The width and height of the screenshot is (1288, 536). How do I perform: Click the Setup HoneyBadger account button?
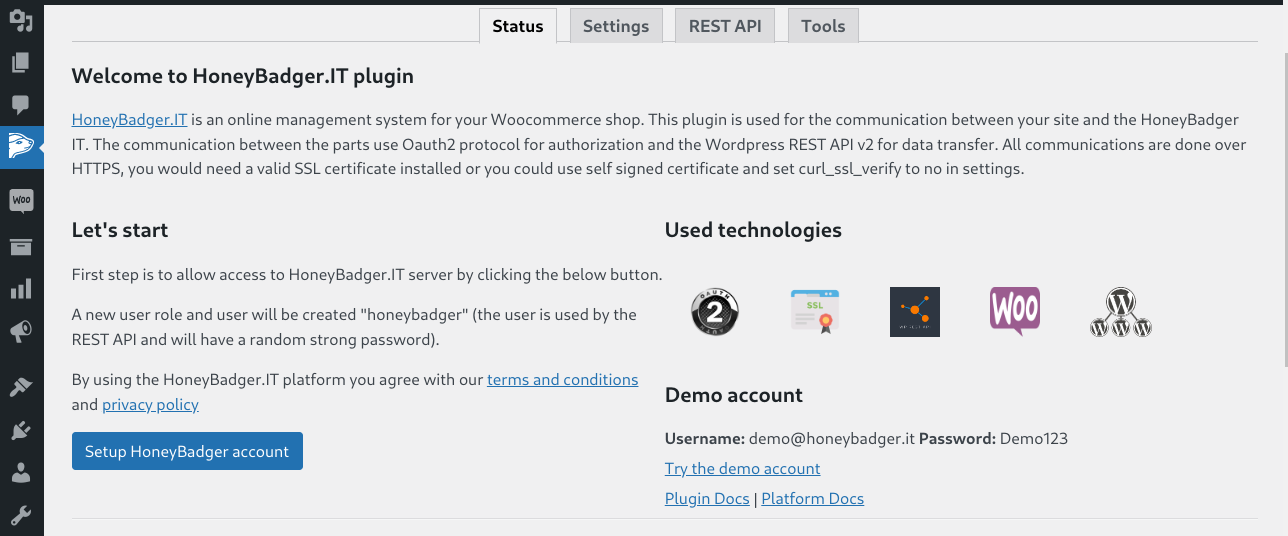click(187, 451)
